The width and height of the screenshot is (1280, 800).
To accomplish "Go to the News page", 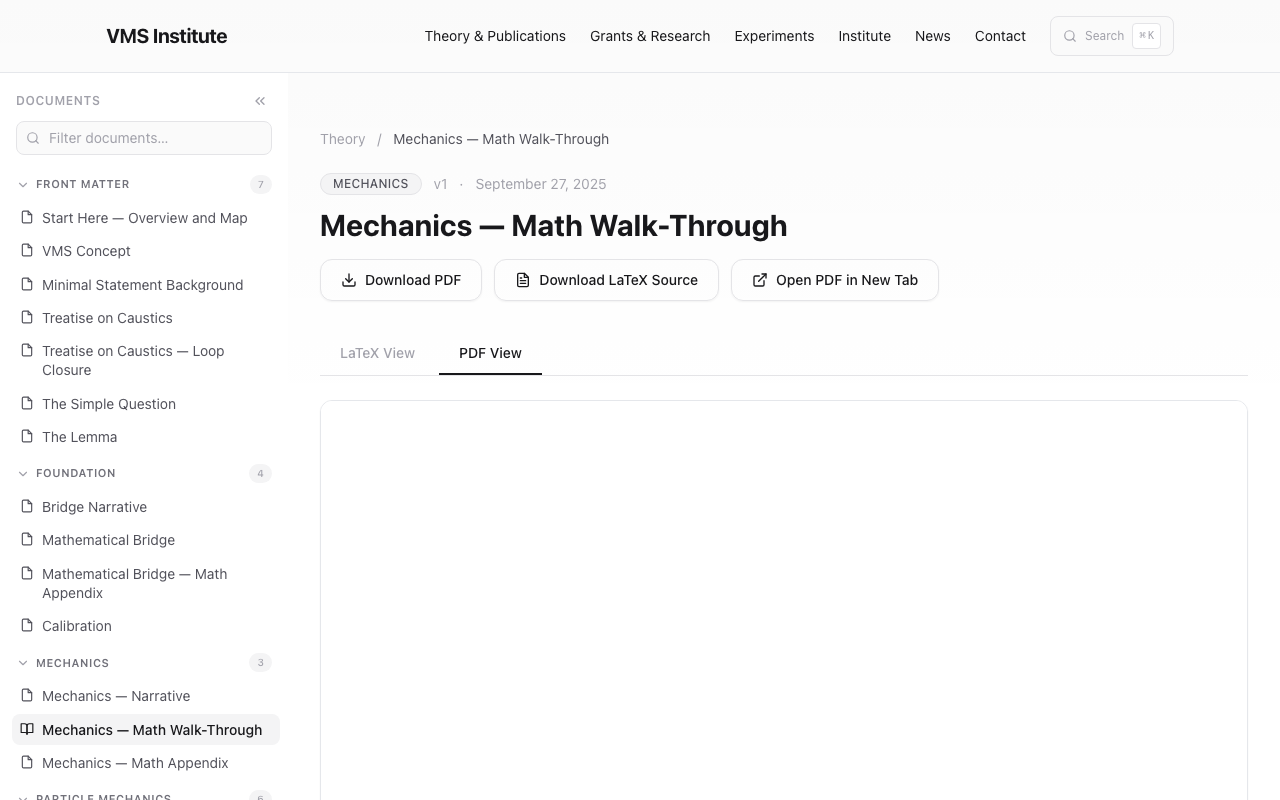I will (x=932, y=36).
